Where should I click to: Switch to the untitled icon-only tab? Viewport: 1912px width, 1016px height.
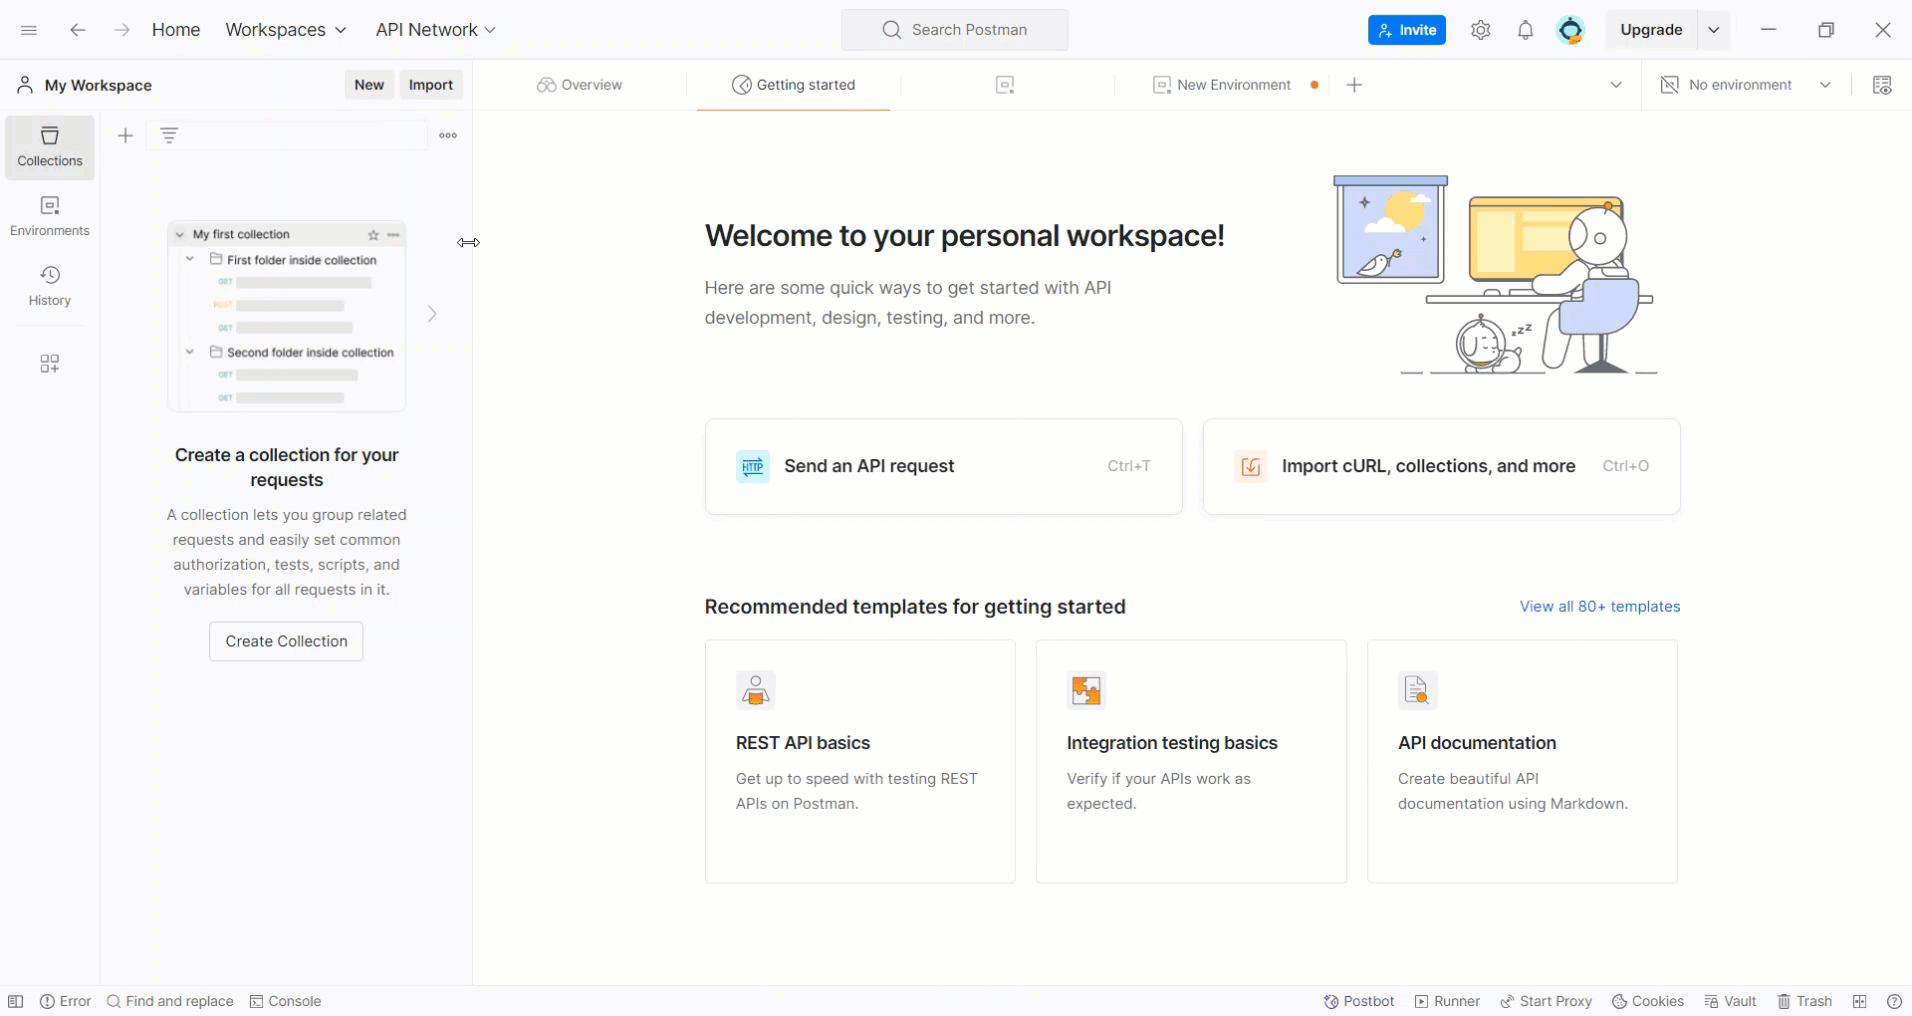1005,85
